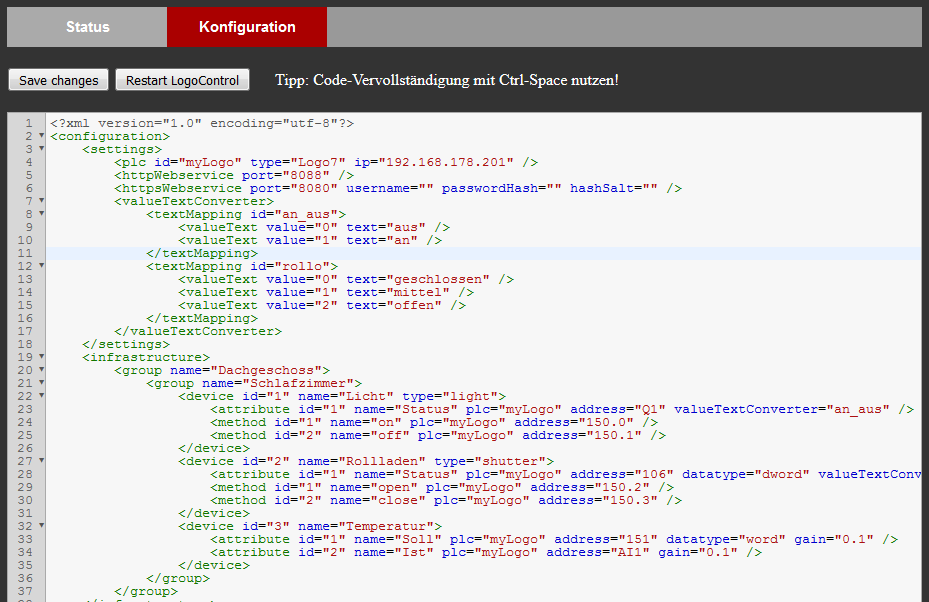Open the Konfiguration tab
This screenshot has width=929, height=602.
[x=247, y=27]
